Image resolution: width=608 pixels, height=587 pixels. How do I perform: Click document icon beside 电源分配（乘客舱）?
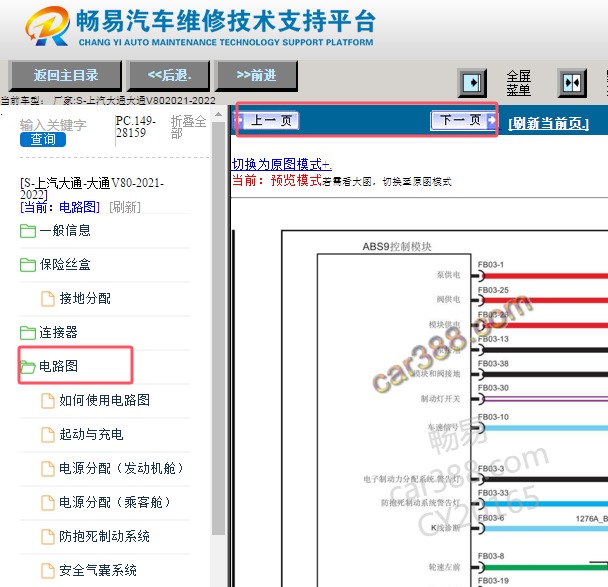(x=48, y=502)
